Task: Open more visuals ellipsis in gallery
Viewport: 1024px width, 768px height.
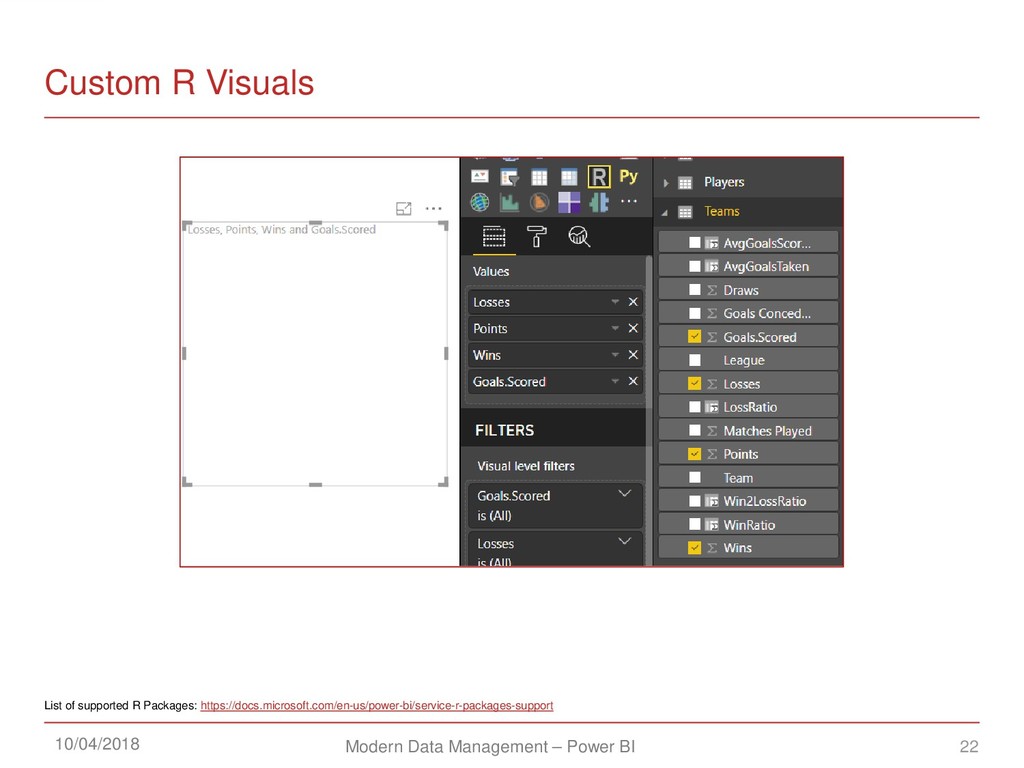Action: 628,201
